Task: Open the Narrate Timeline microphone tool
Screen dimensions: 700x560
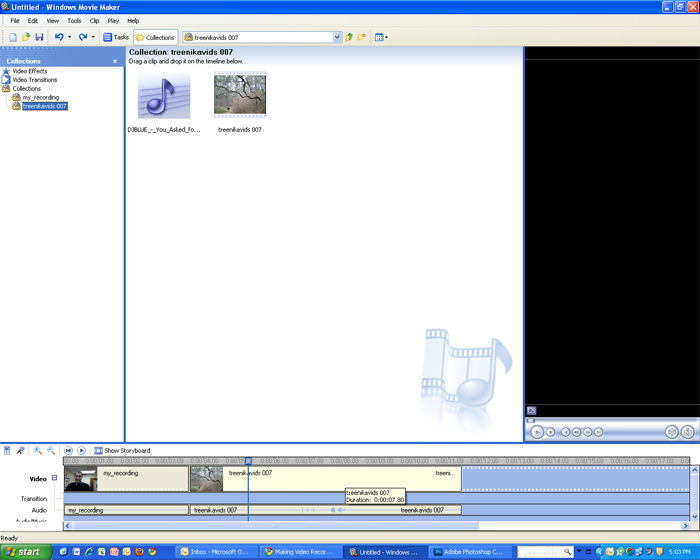Action: tap(20, 451)
